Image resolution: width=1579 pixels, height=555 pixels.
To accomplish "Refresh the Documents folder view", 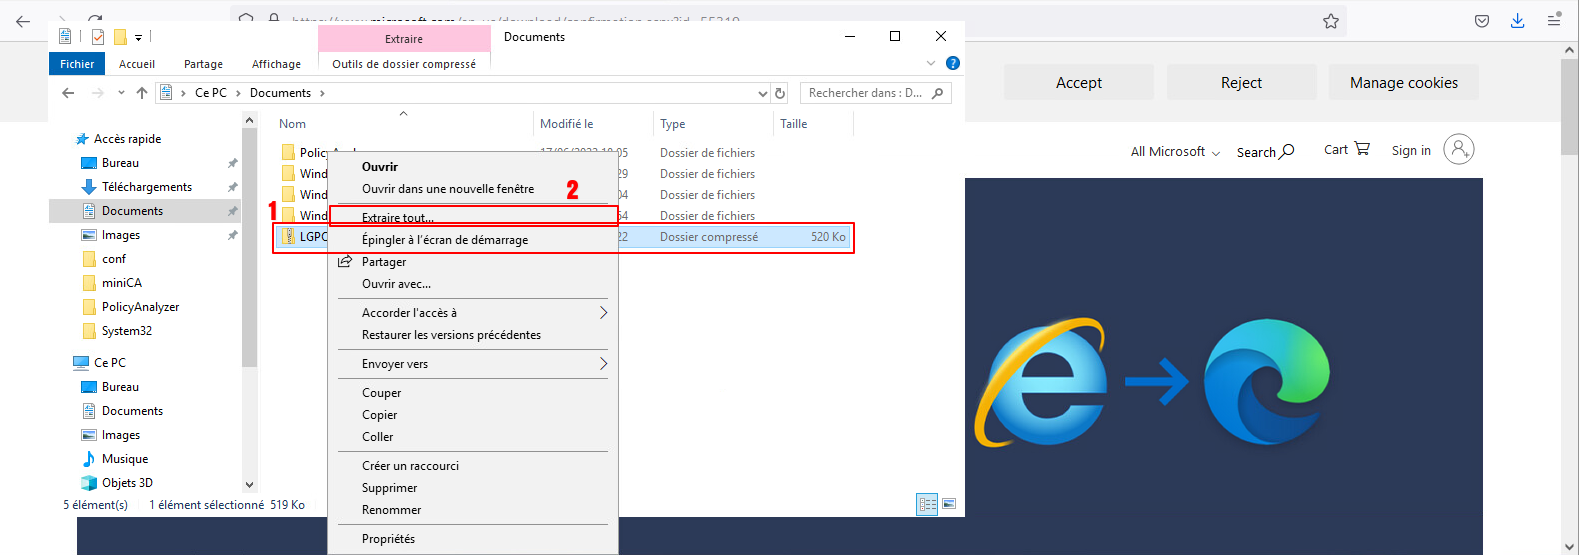I will pos(780,93).
